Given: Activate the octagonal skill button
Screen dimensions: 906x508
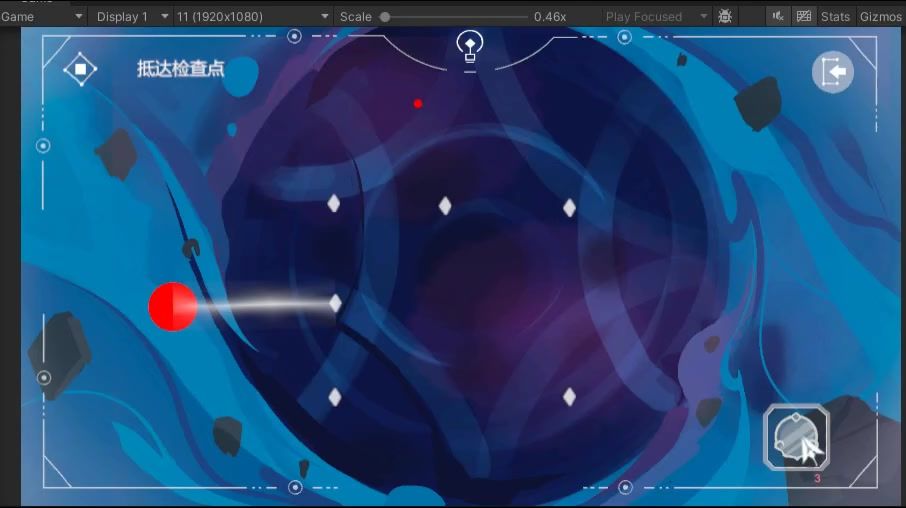Looking at the screenshot, I should (x=796, y=436).
